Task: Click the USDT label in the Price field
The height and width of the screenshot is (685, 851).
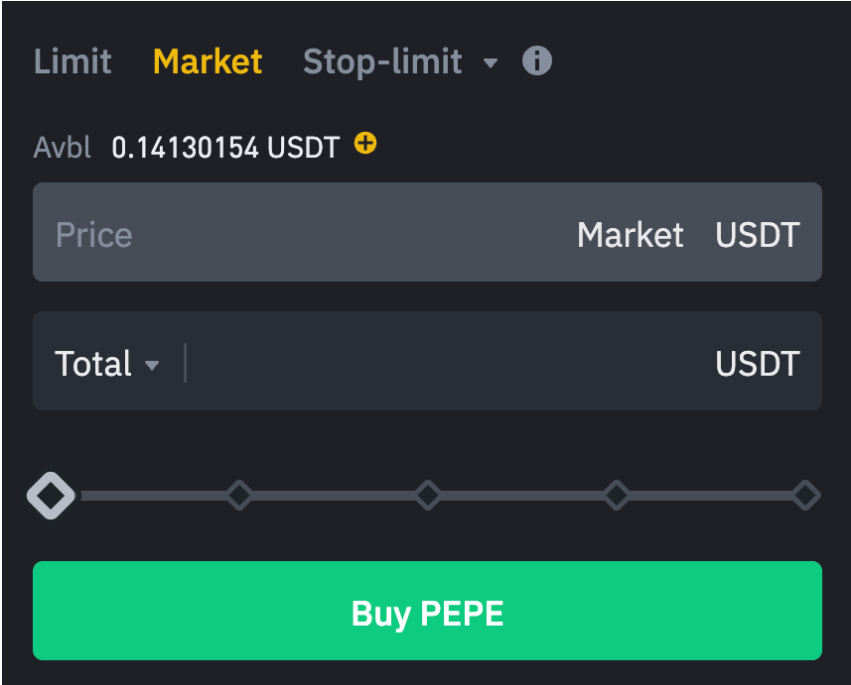Action: [x=757, y=233]
